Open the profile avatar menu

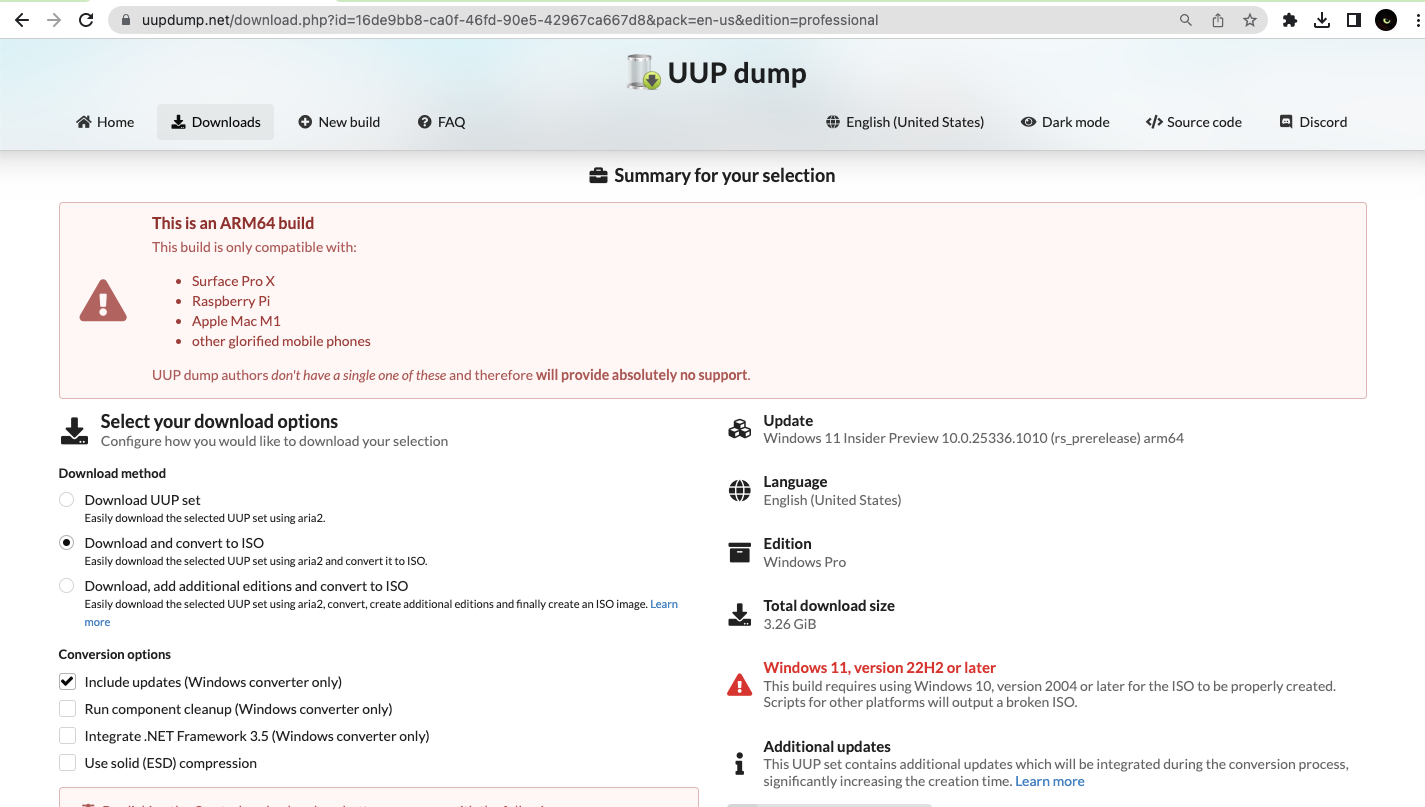pyautogui.click(x=1386, y=20)
